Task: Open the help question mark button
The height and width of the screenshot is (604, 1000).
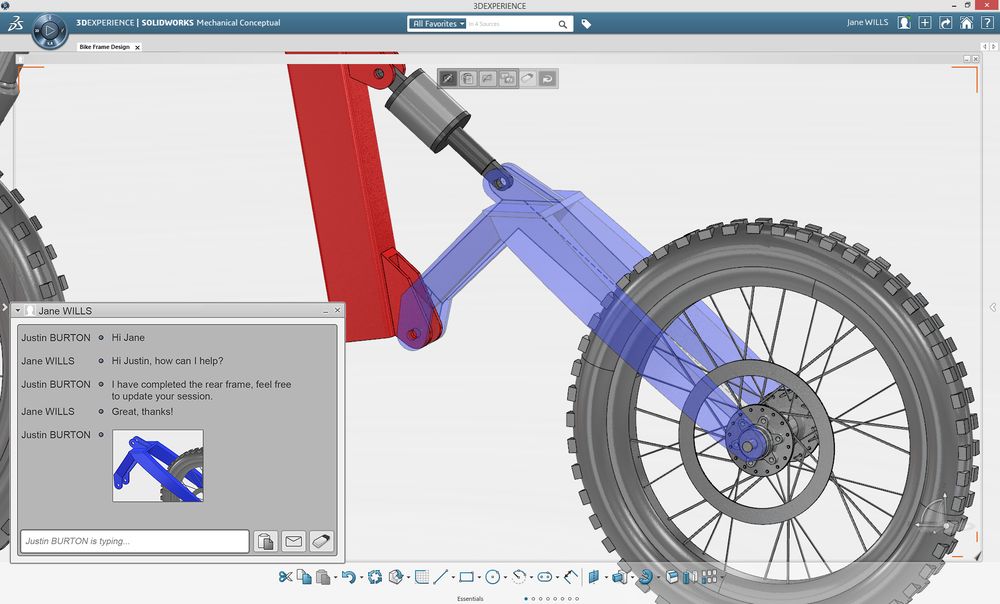Action: [x=986, y=23]
